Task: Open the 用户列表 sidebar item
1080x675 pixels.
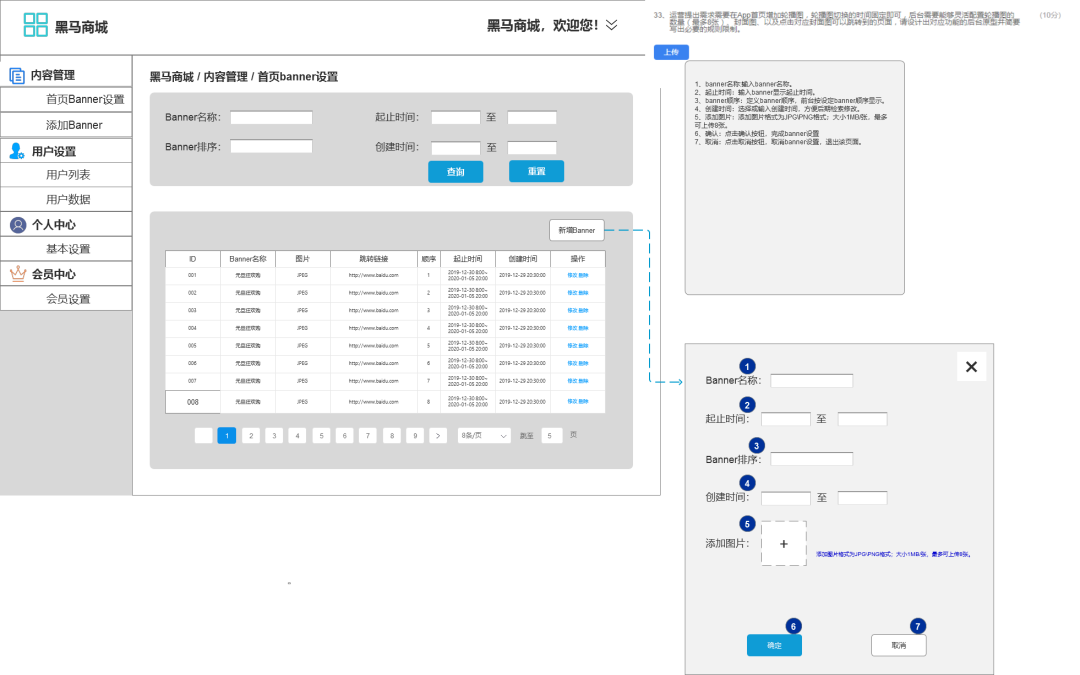Action: pos(66,175)
